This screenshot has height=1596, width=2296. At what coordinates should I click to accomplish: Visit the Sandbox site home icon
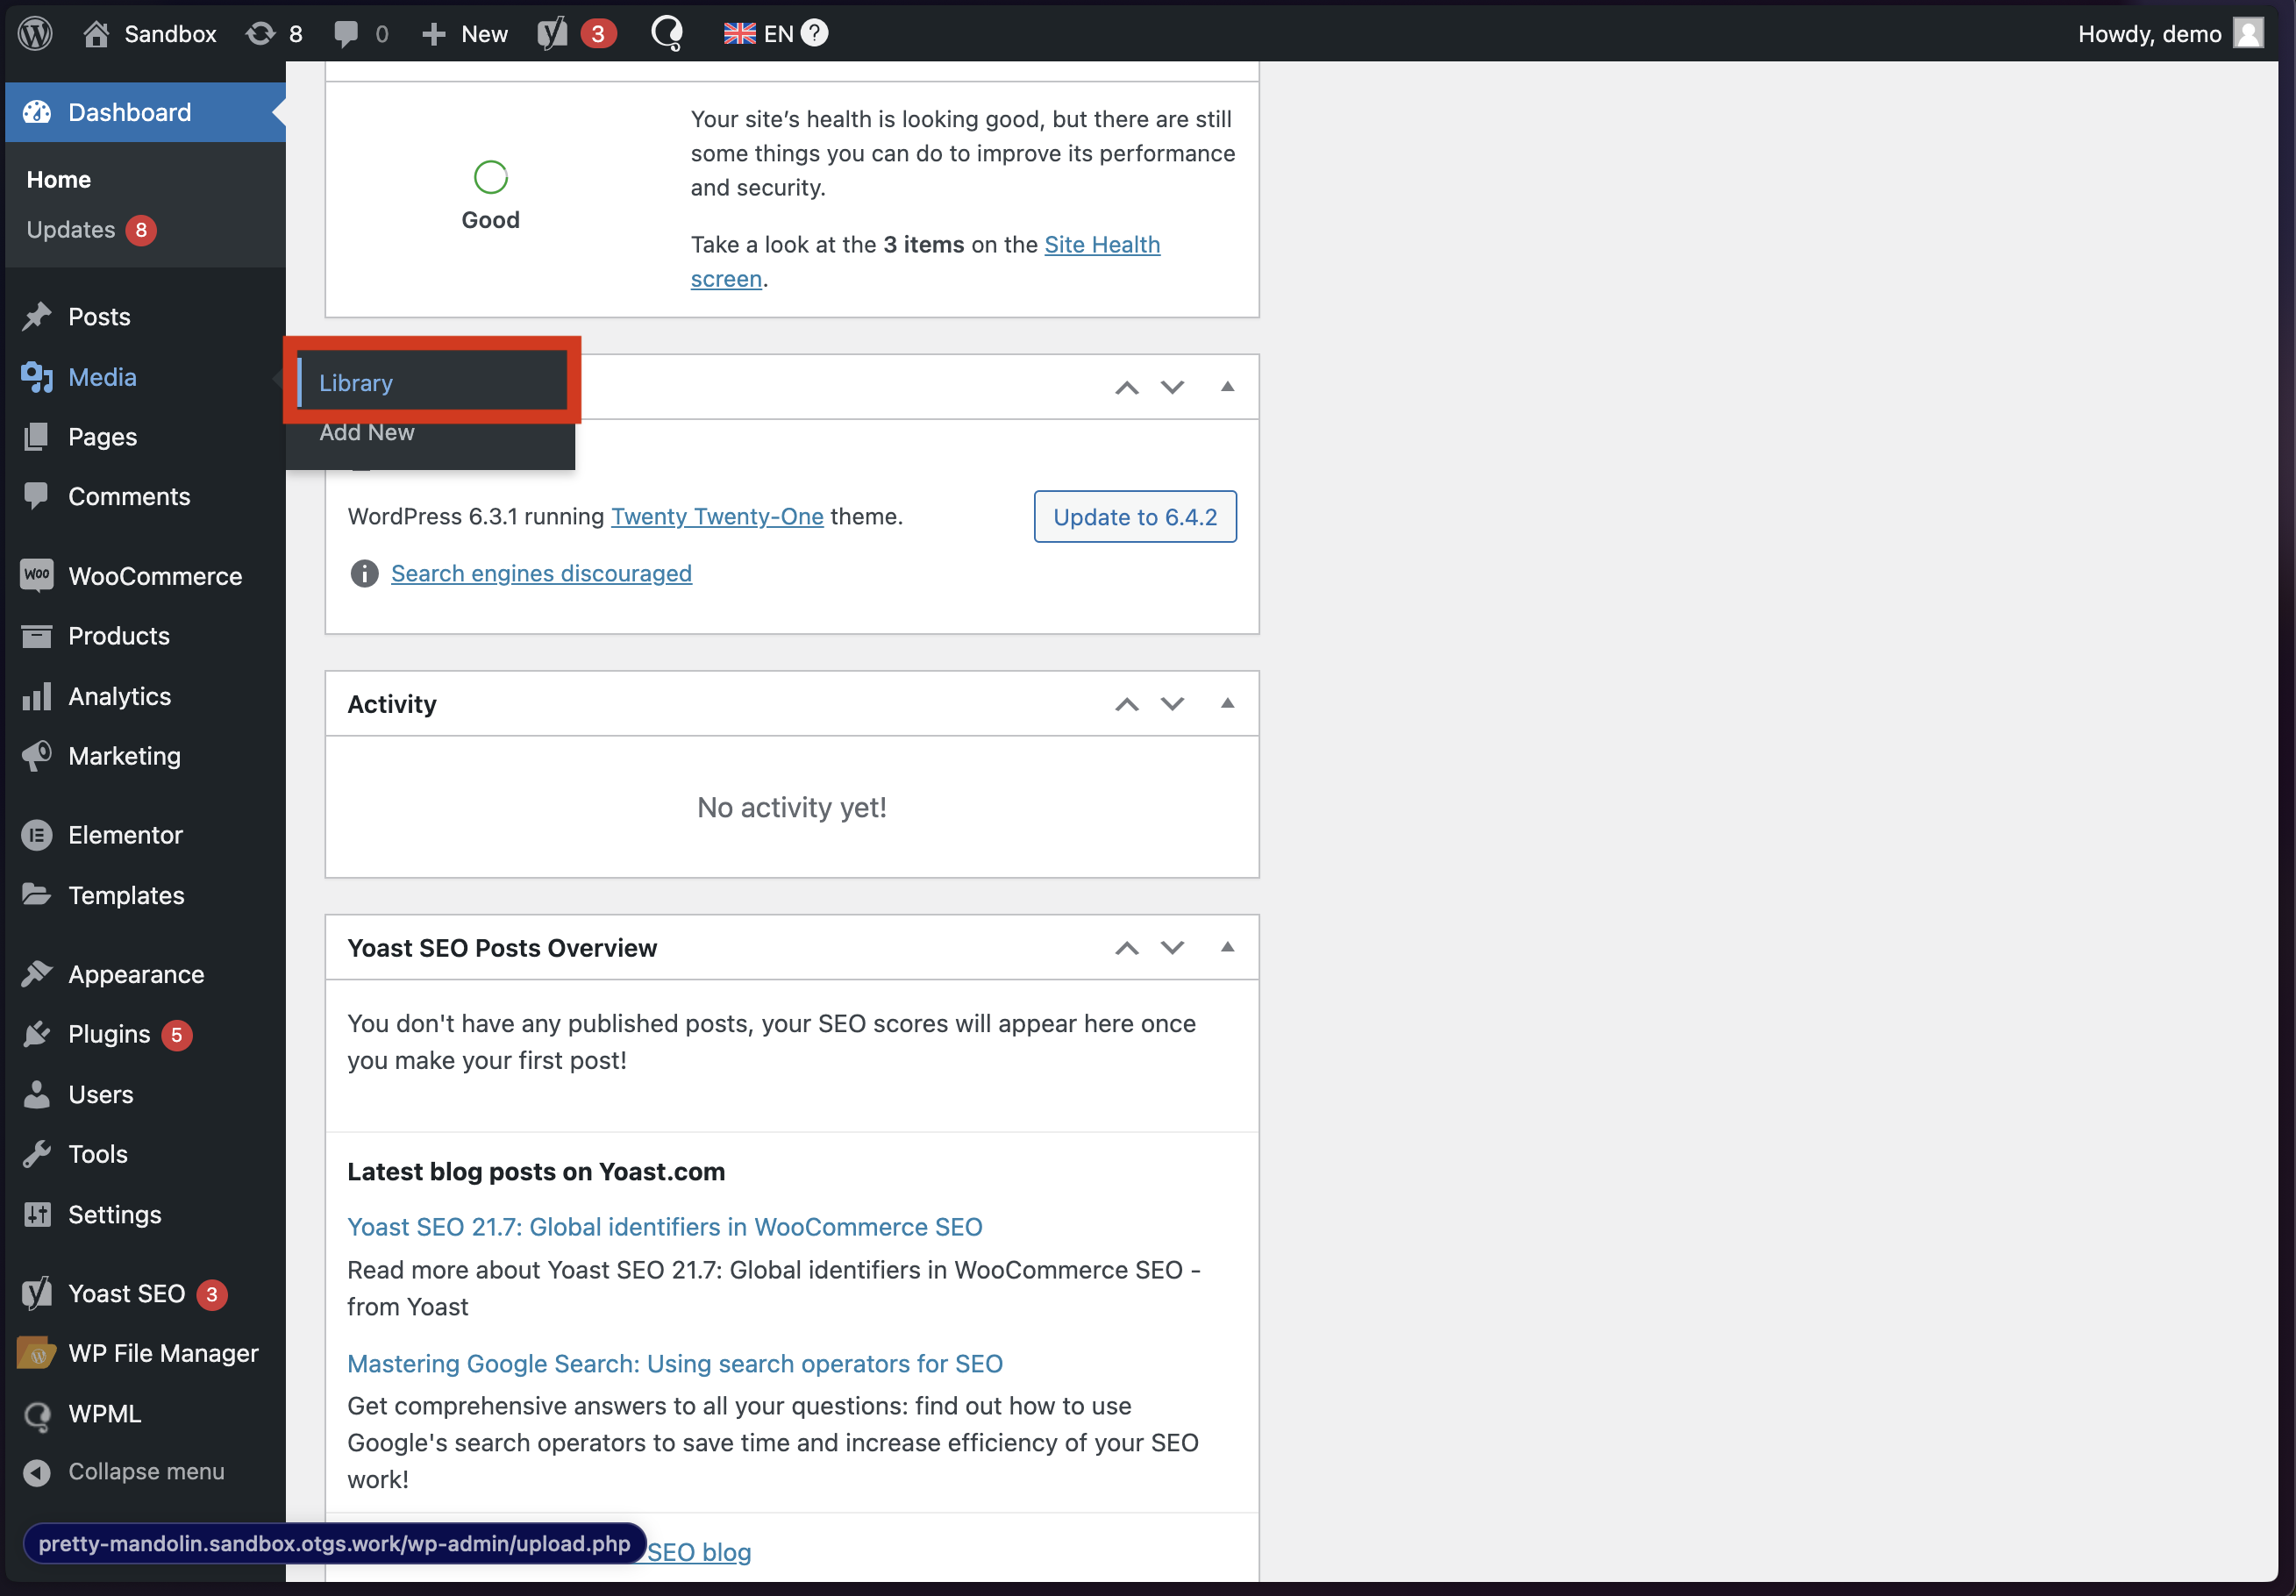tap(96, 34)
